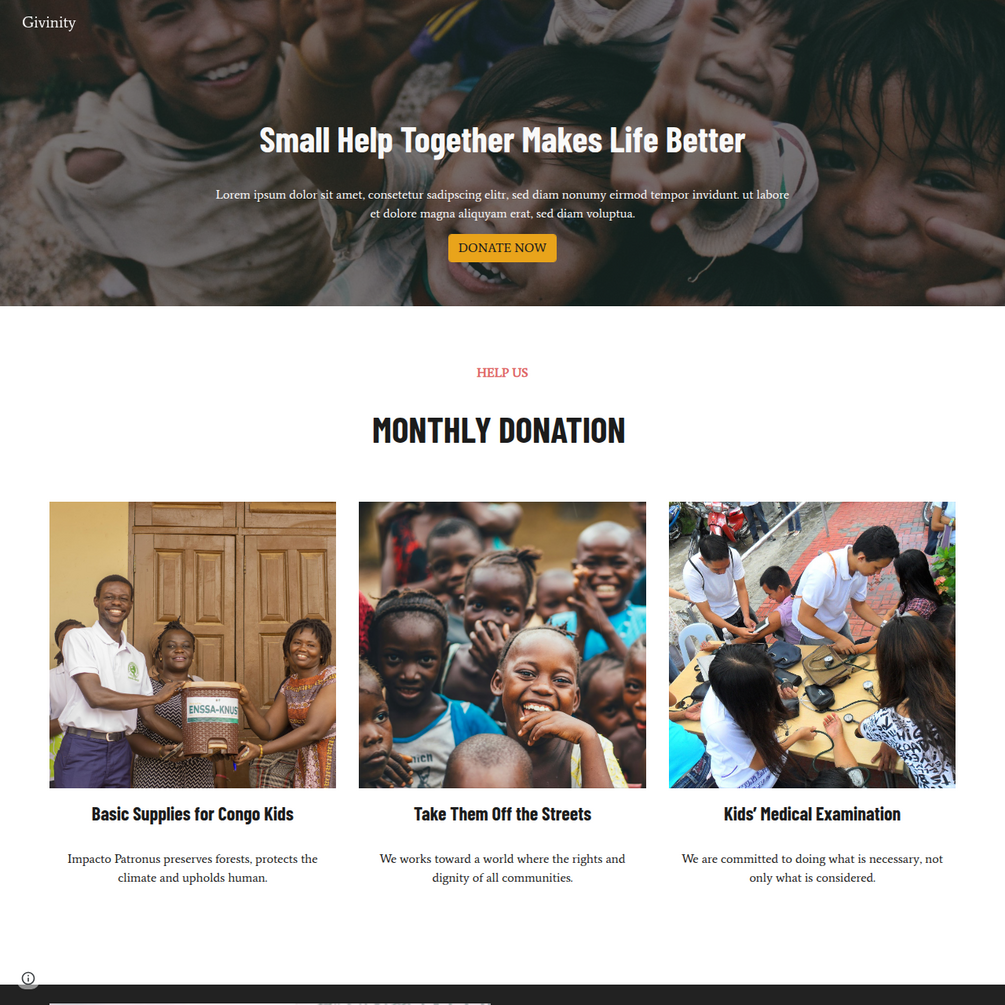Click the info icon at bottom left

(x=28, y=978)
